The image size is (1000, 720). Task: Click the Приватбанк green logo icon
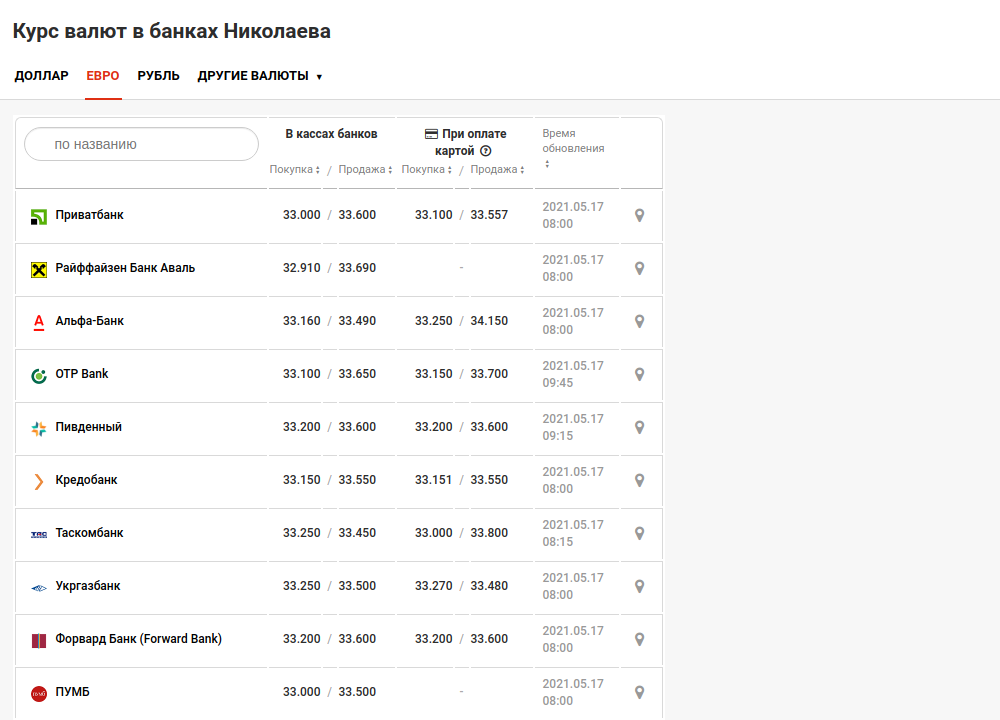tap(39, 217)
